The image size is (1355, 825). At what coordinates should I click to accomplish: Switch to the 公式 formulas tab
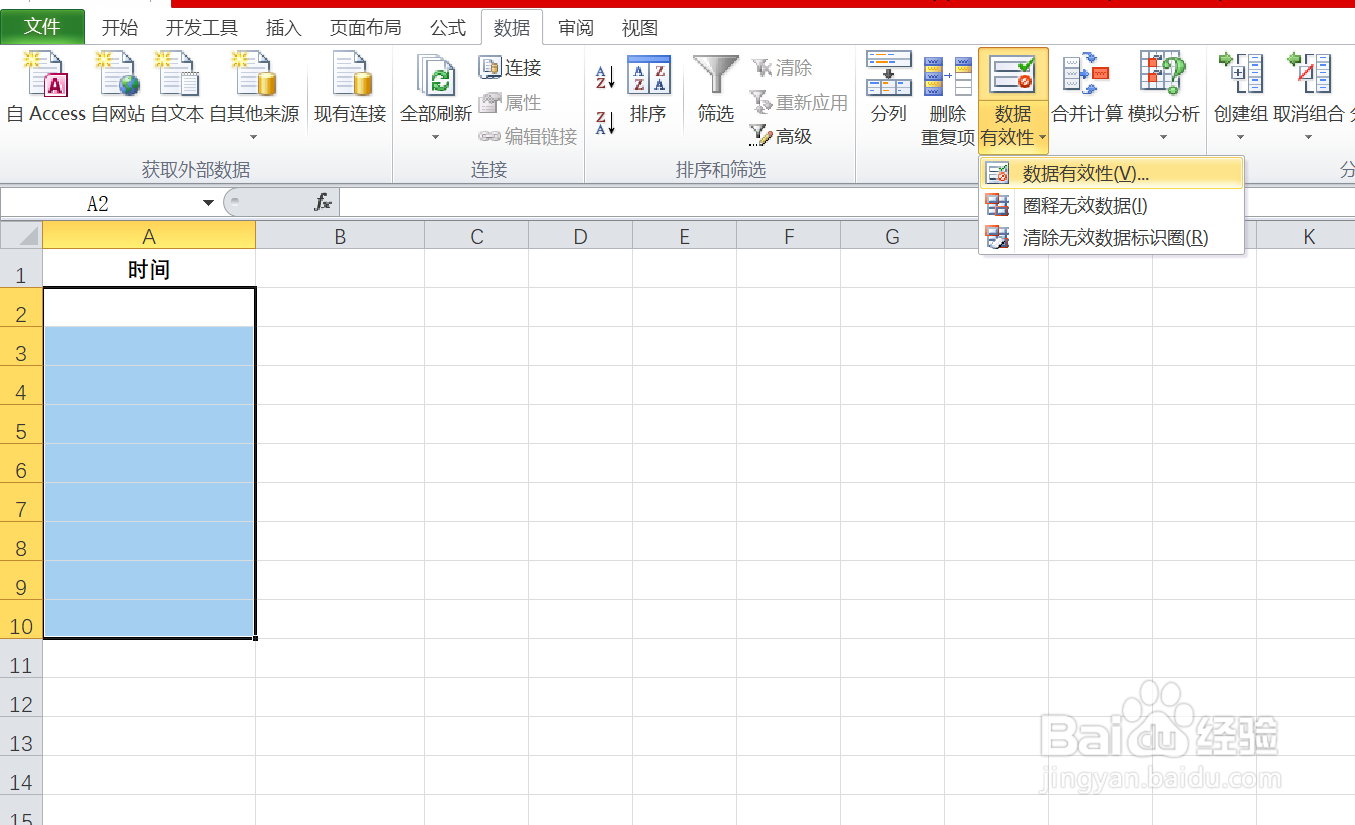448,28
